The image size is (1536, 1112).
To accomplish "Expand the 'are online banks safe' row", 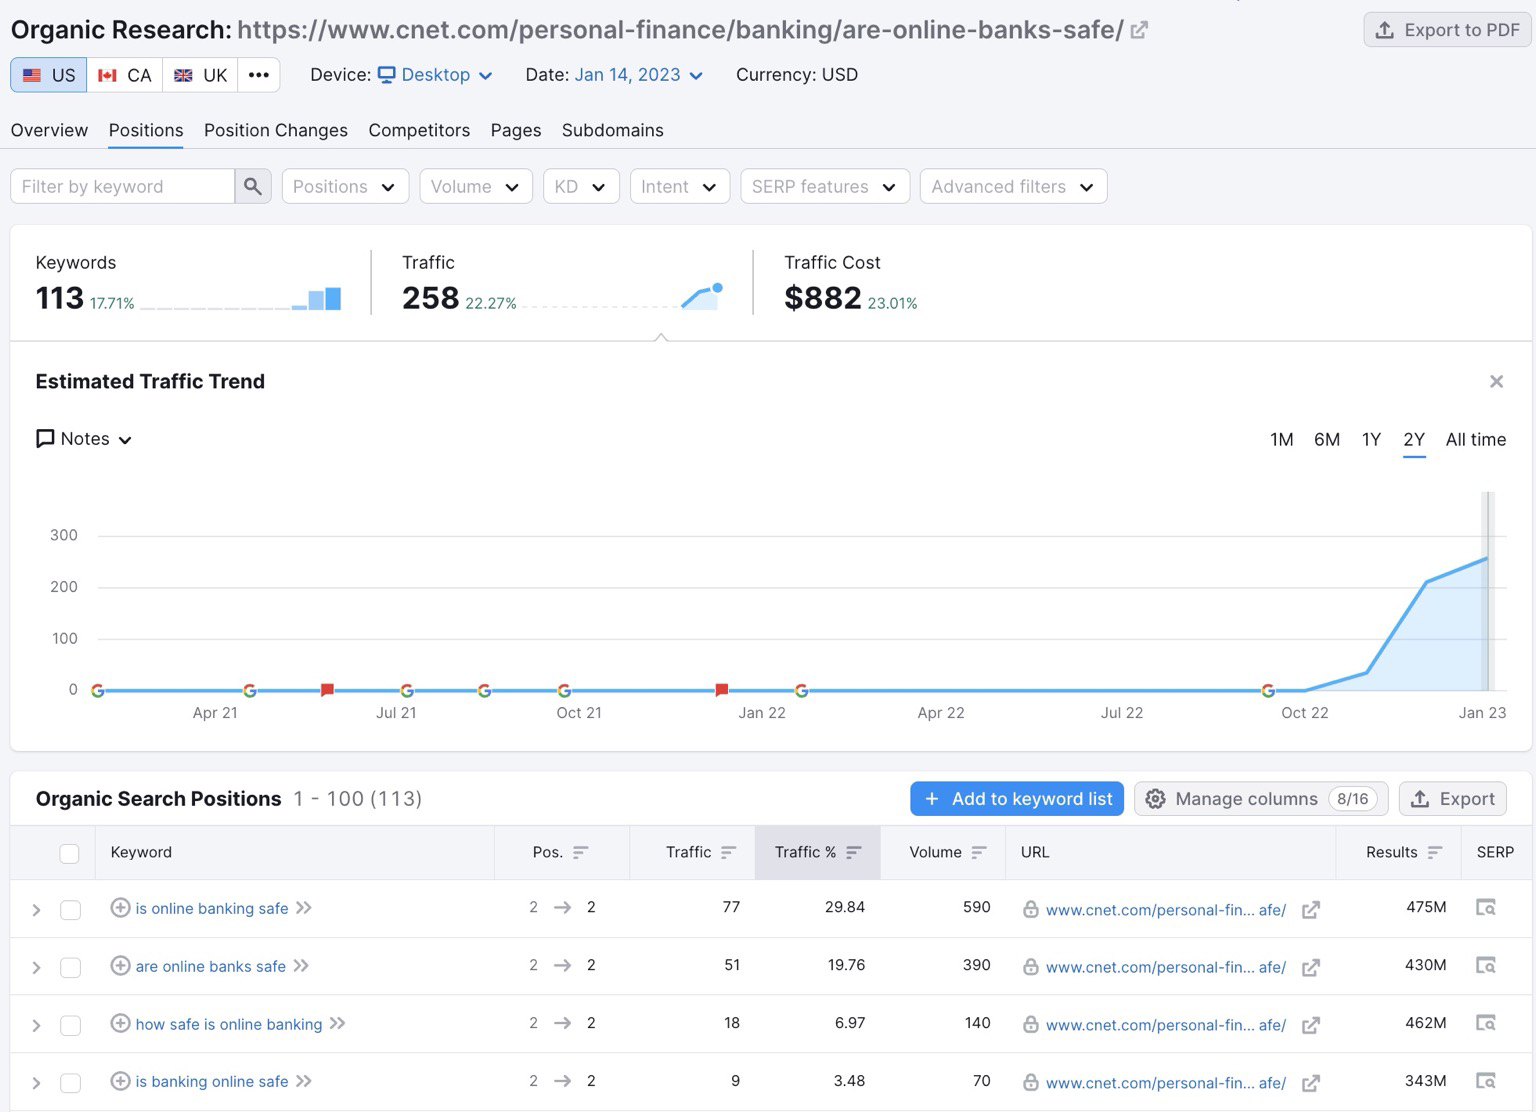I will [36, 967].
